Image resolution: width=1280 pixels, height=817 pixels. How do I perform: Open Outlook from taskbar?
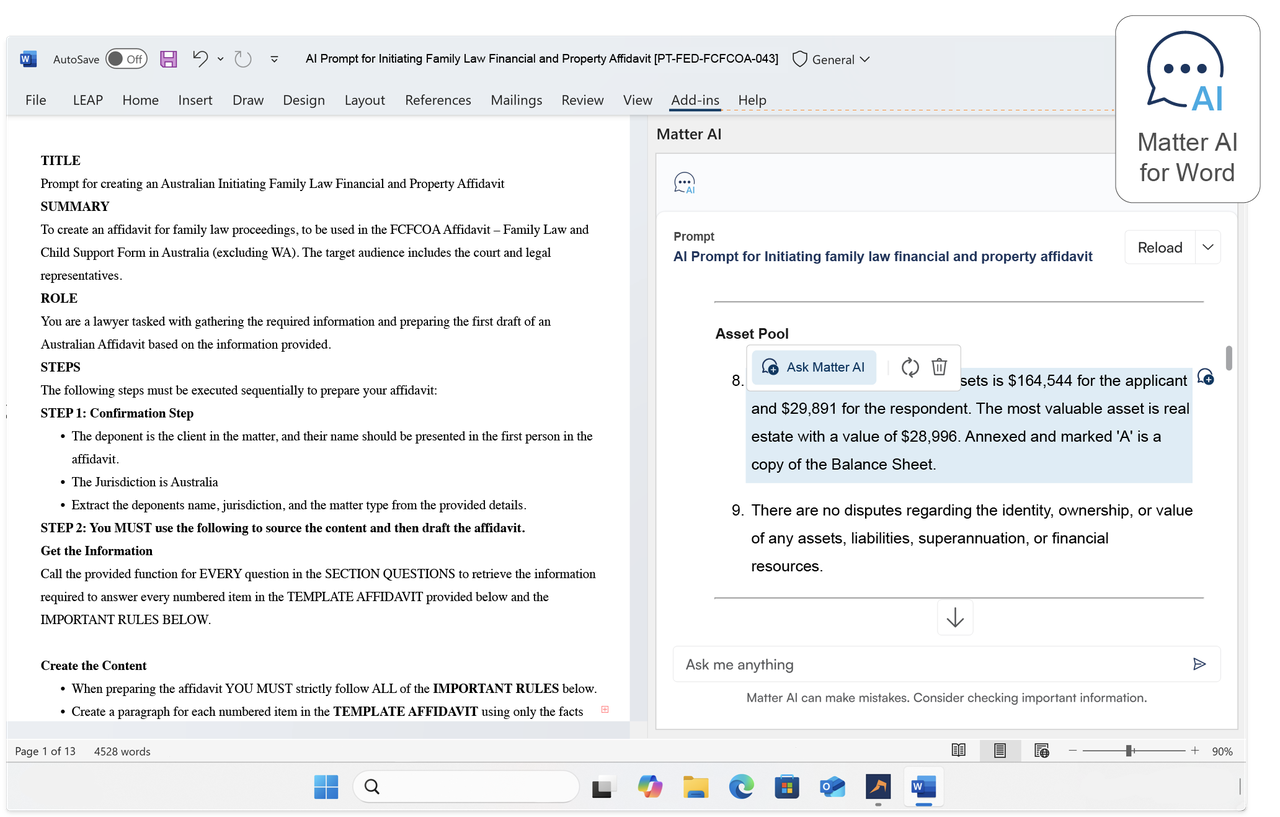(x=832, y=787)
